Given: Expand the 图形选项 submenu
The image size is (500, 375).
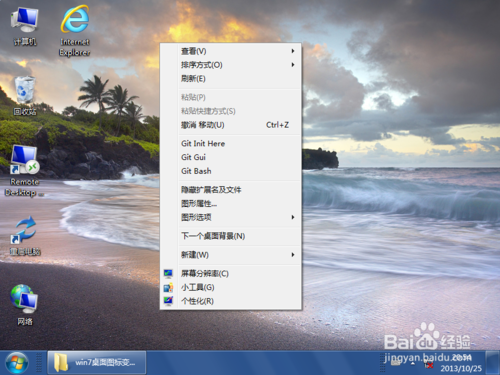Looking at the screenshot, I should pos(231,217).
